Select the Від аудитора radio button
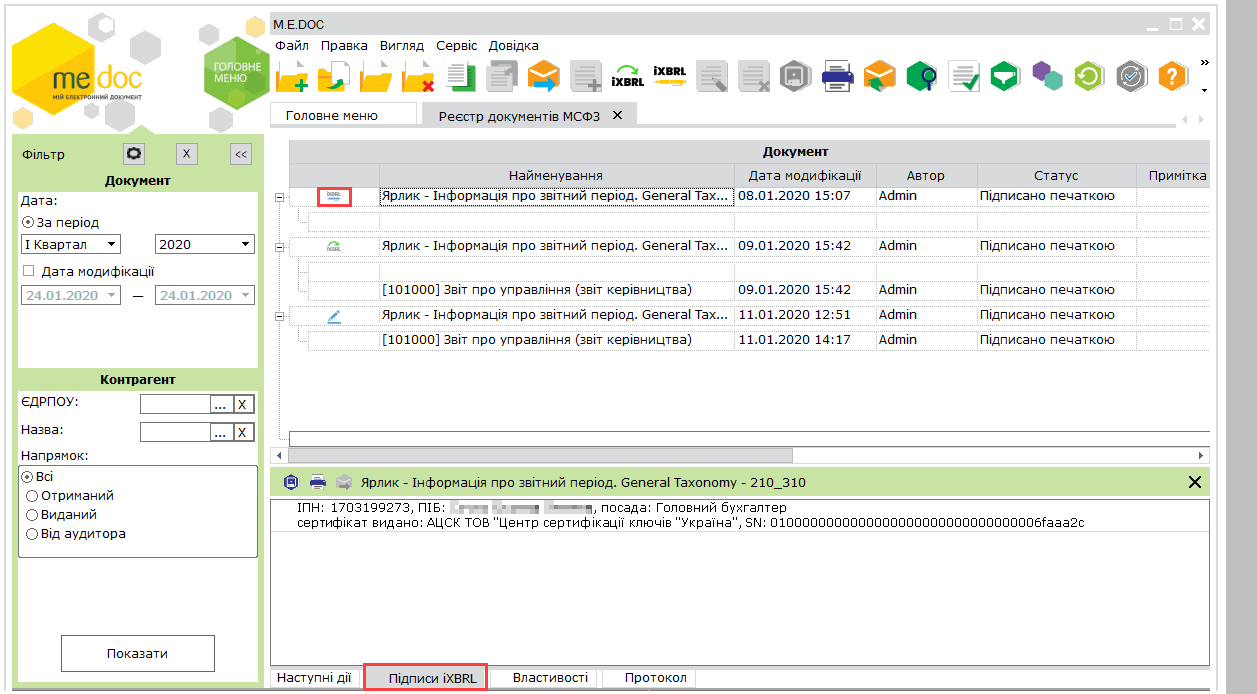Viewport: 1257px width, 694px height. point(32,534)
